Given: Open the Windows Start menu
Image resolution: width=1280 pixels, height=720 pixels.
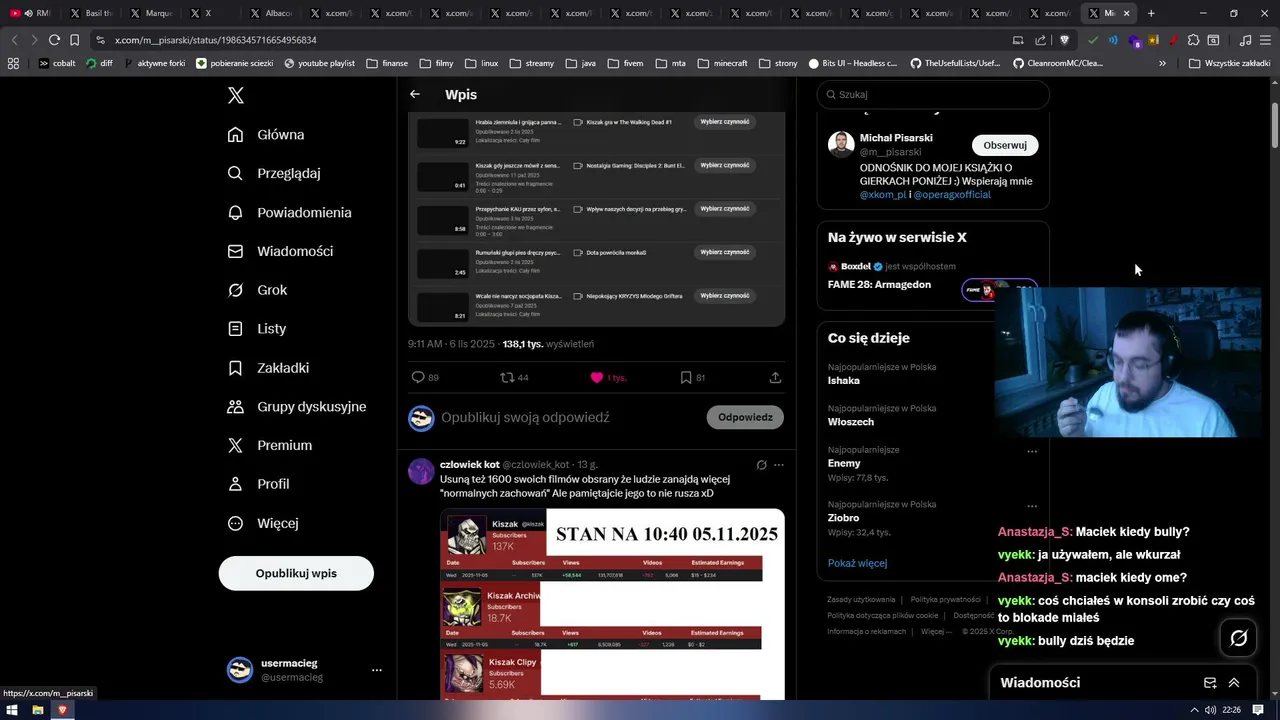Looking at the screenshot, I should click(14, 710).
